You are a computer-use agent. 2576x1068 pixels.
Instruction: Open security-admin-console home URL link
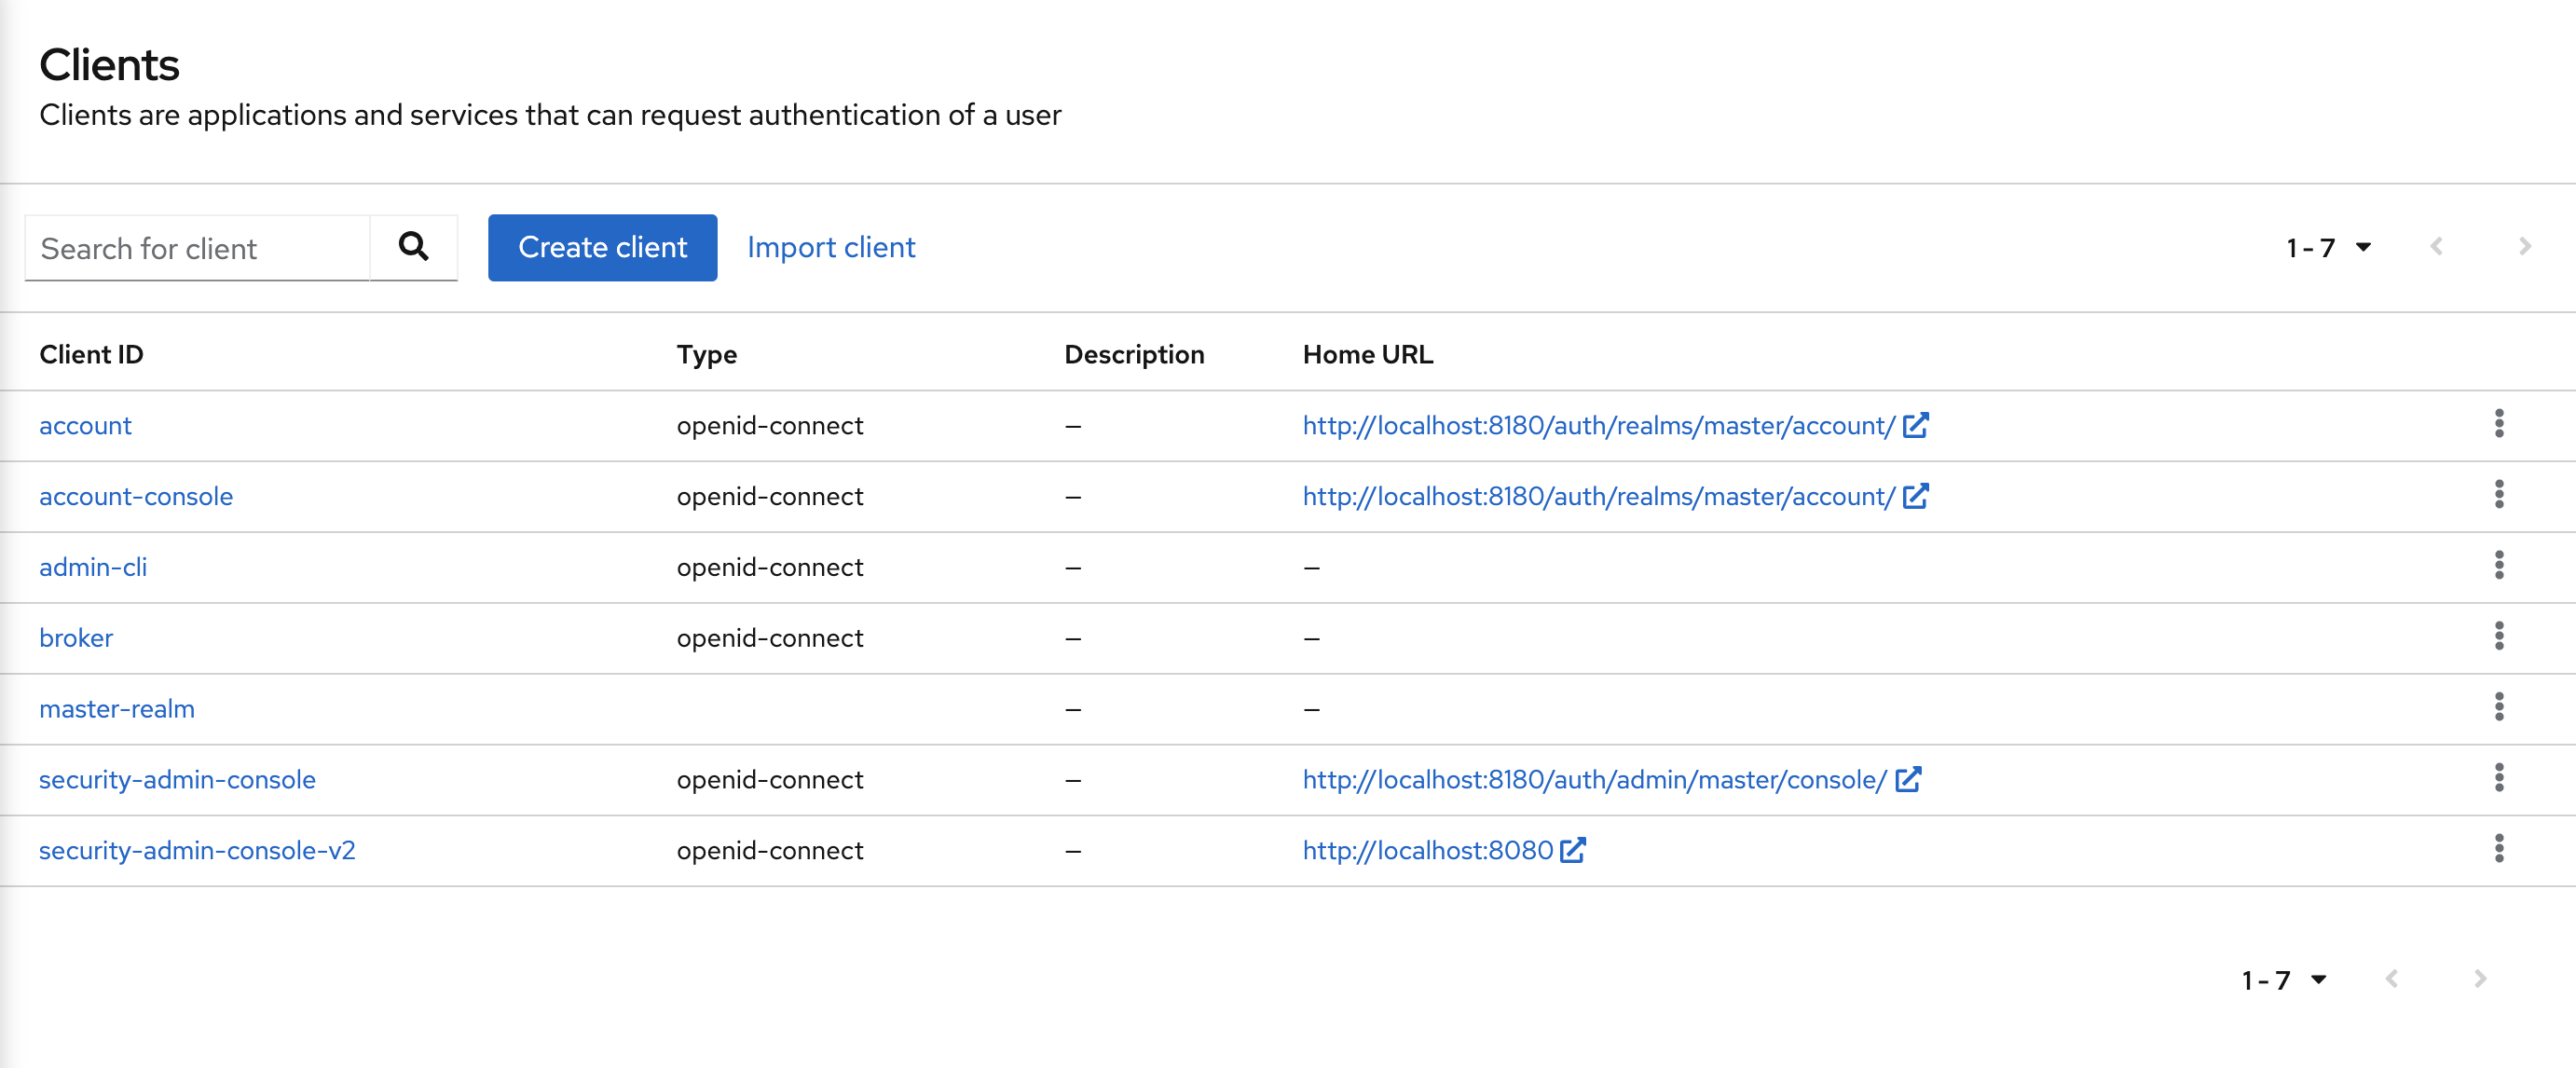pyautogui.click(x=1594, y=780)
